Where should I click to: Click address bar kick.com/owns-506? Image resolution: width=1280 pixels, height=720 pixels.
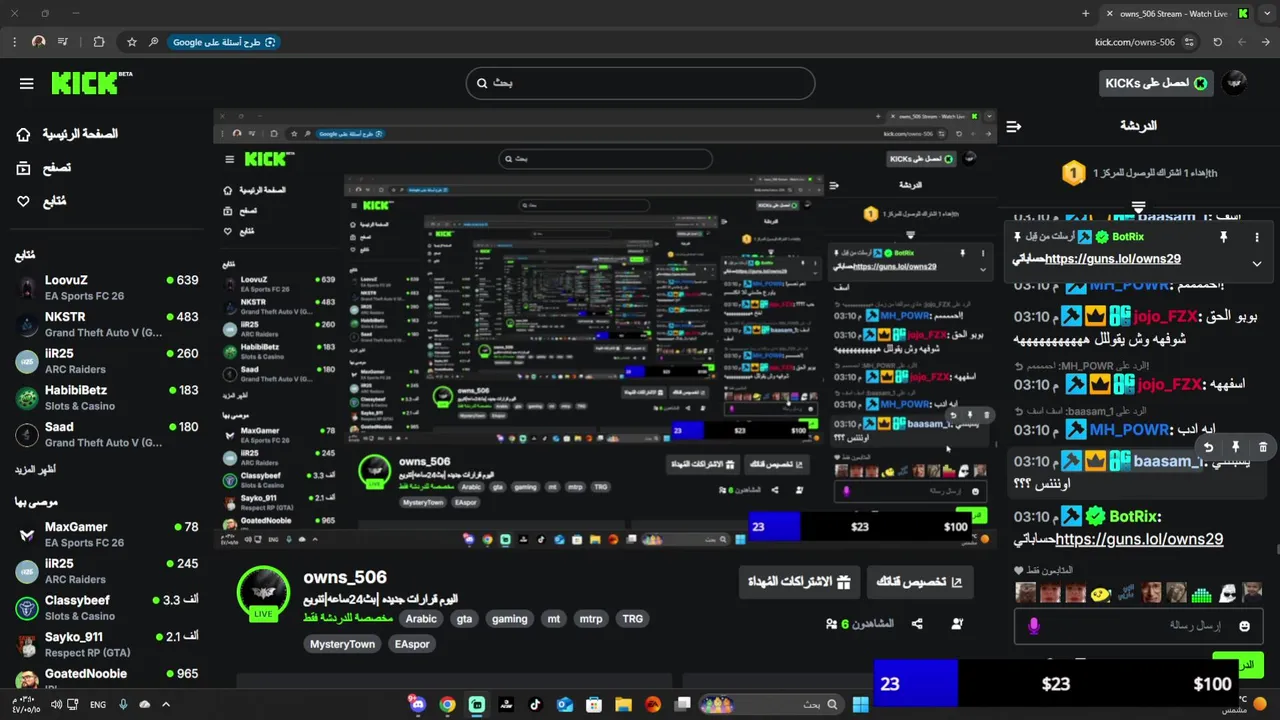point(1134,42)
